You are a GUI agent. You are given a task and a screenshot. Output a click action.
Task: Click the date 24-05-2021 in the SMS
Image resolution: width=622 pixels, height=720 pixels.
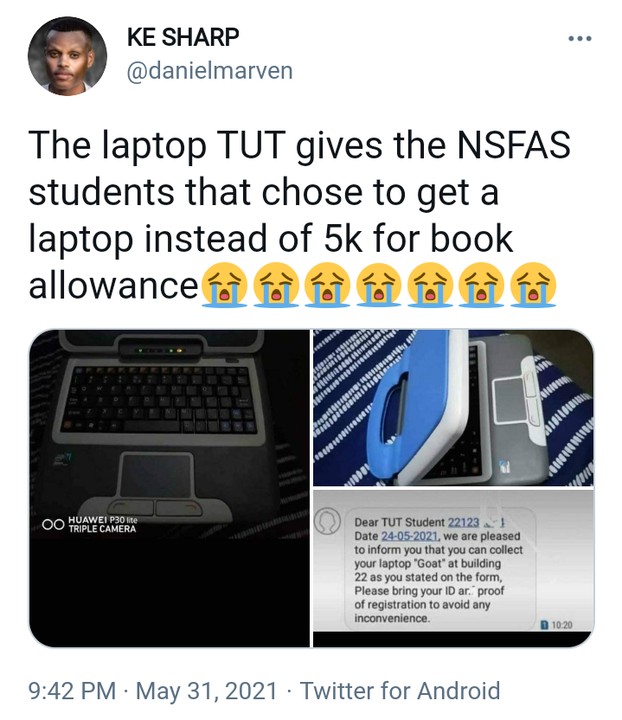(x=410, y=536)
